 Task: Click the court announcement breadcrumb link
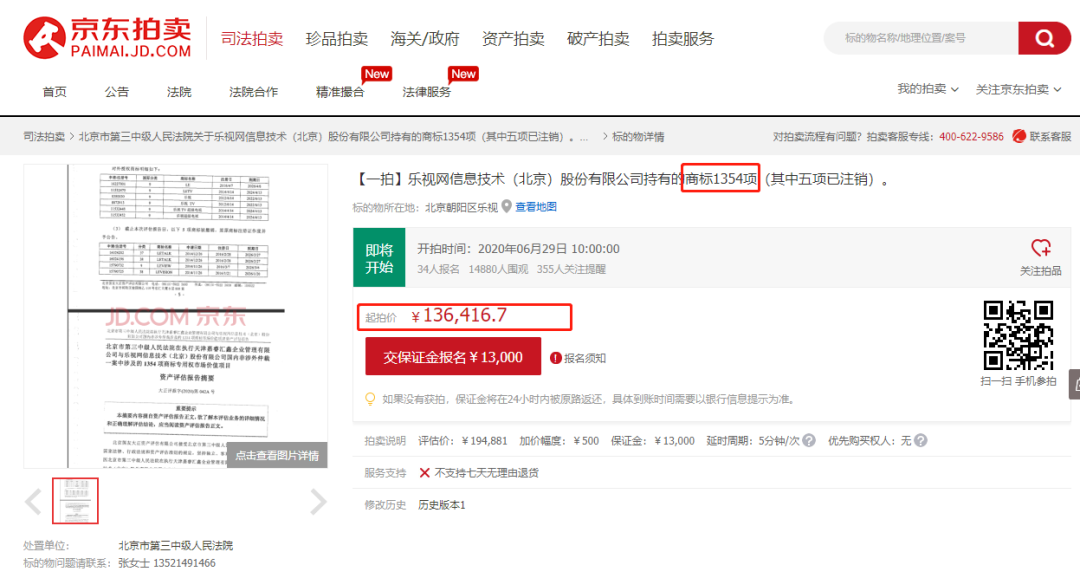[333, 136]
